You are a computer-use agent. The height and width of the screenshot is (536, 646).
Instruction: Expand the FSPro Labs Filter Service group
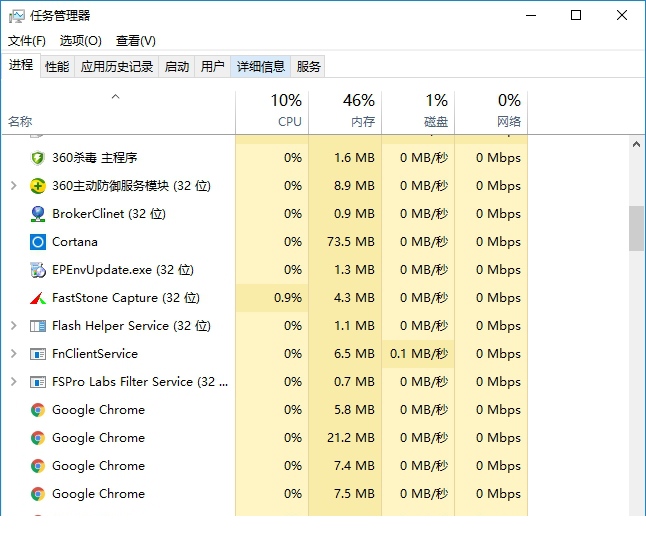(14, 382)
